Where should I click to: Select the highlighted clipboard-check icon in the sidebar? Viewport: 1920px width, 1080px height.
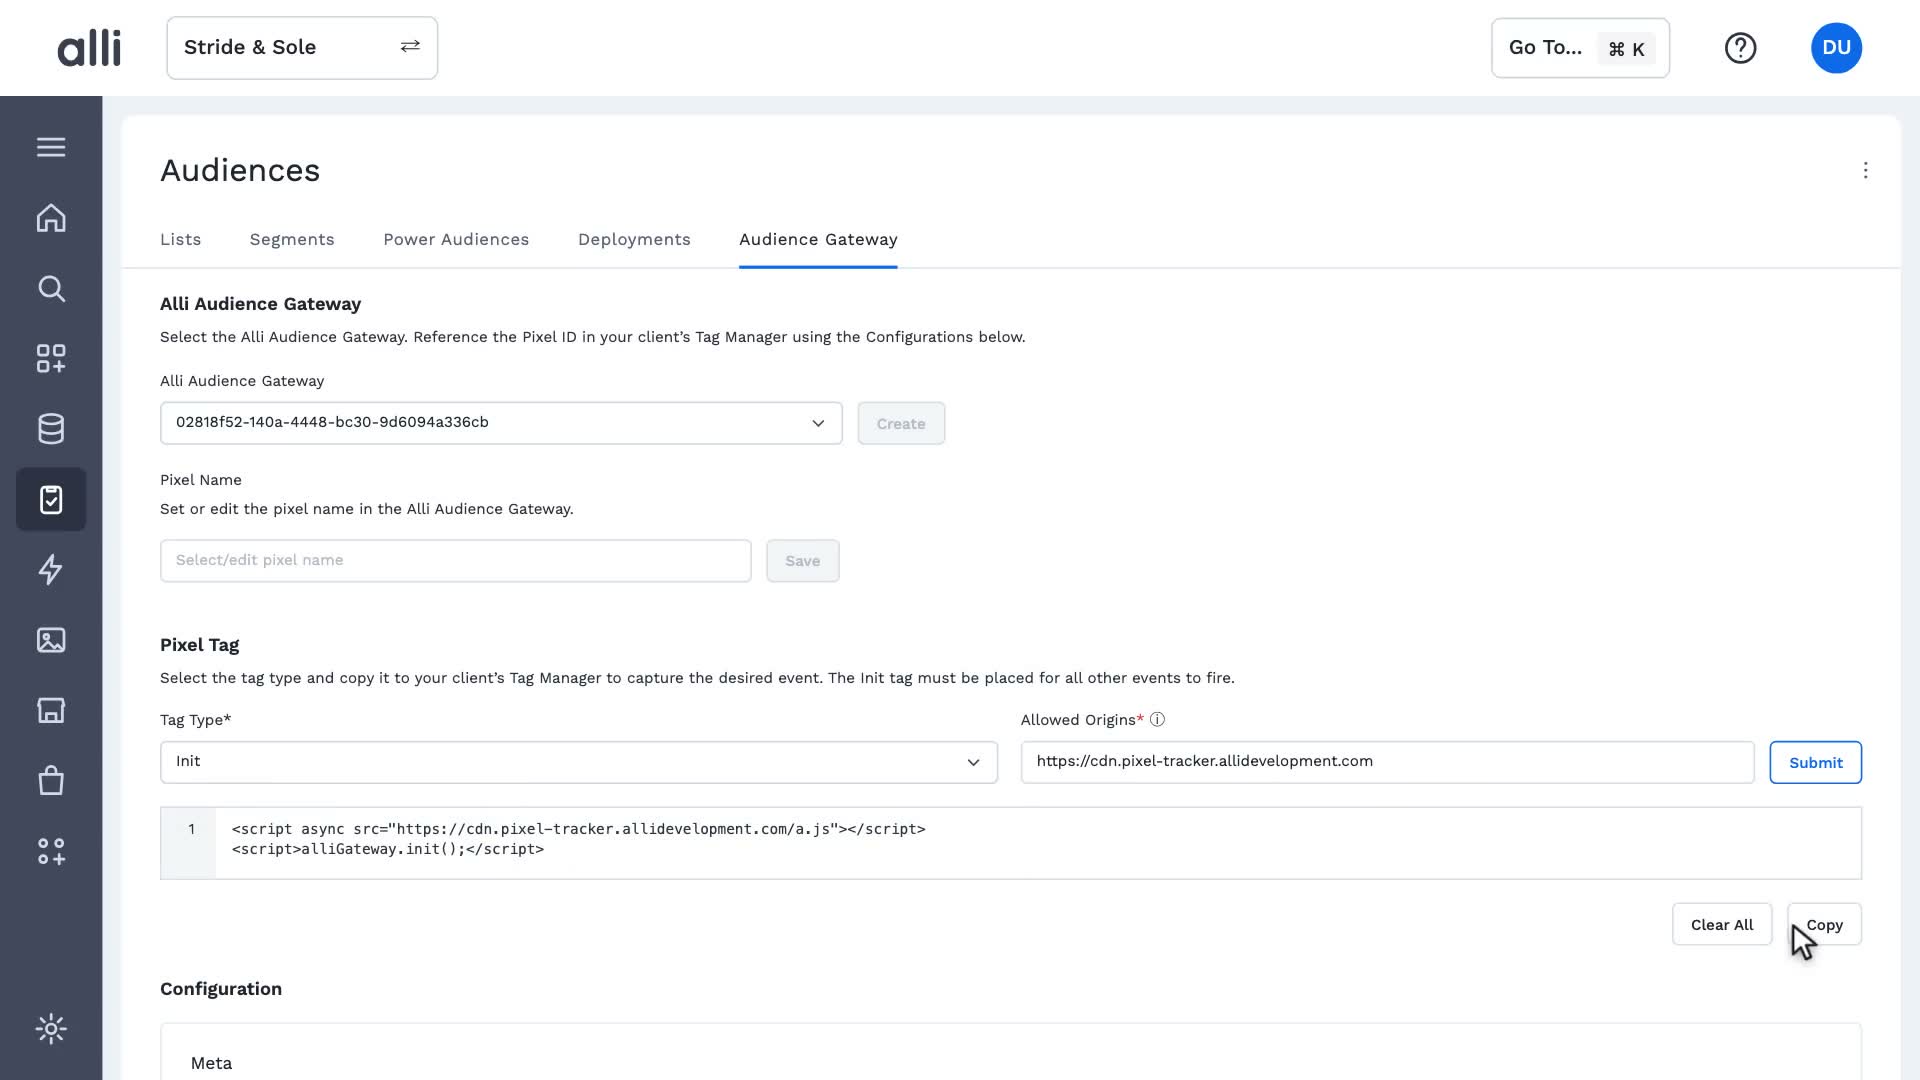pos(51,499)
